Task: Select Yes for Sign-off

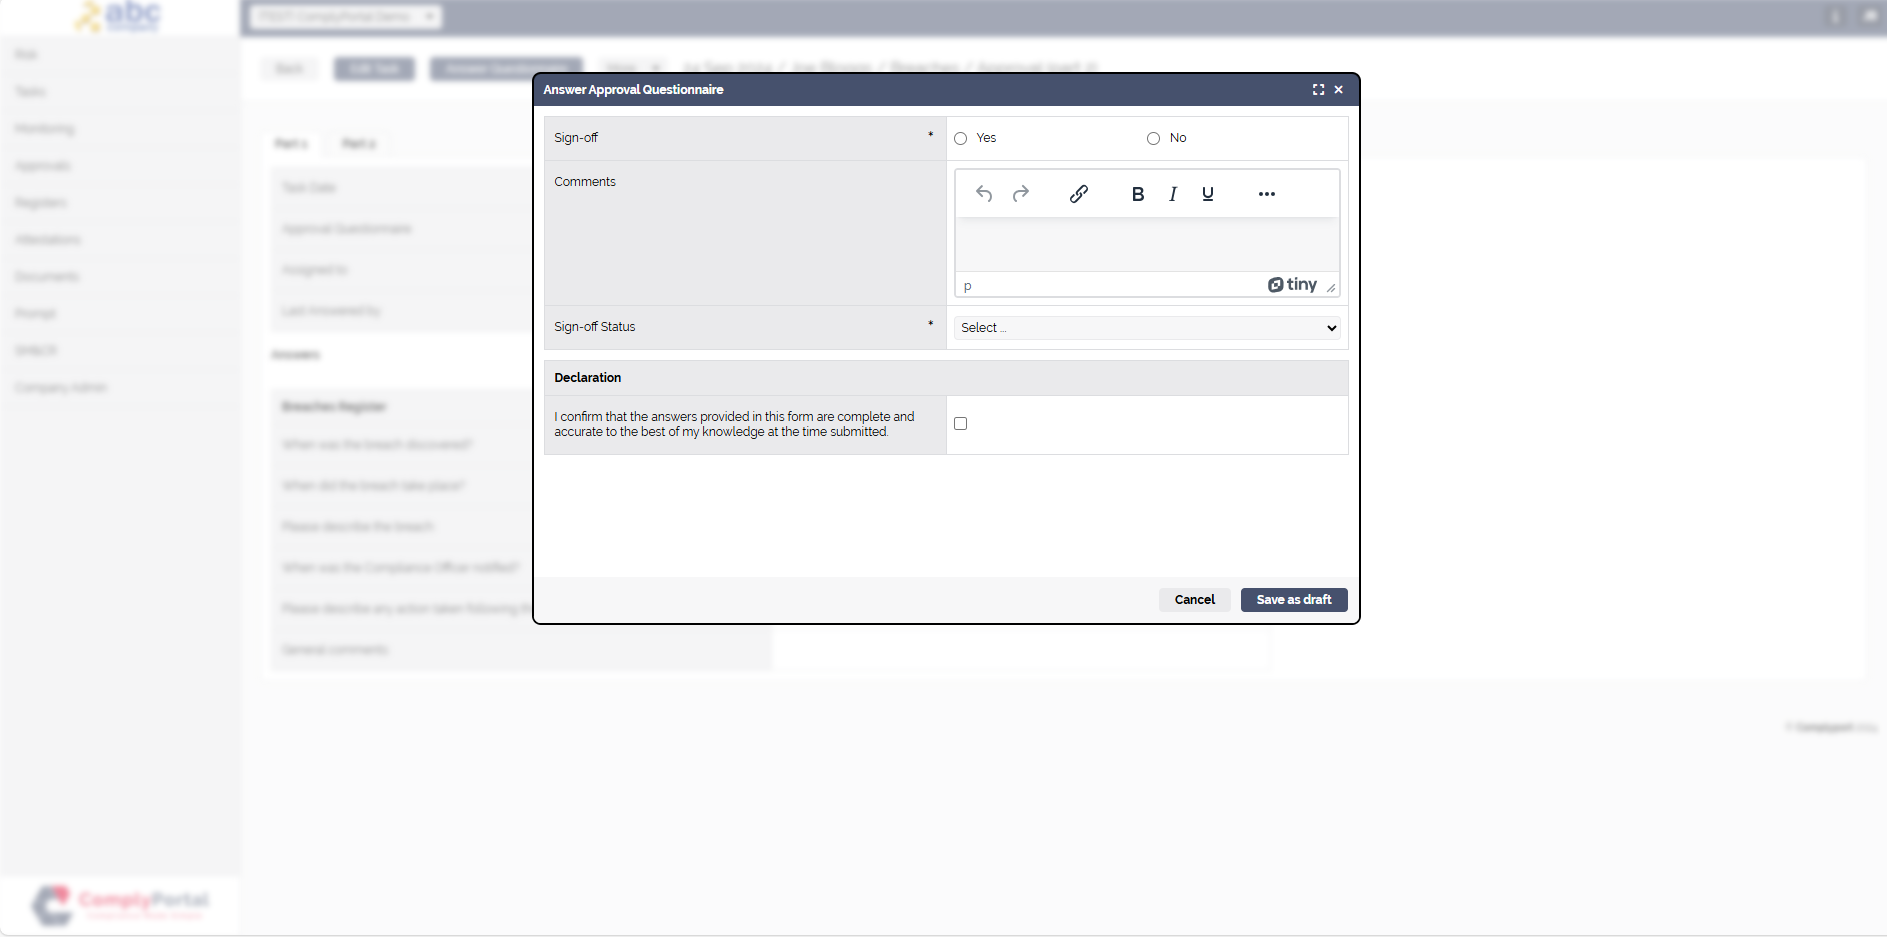Action: point(961,139)
